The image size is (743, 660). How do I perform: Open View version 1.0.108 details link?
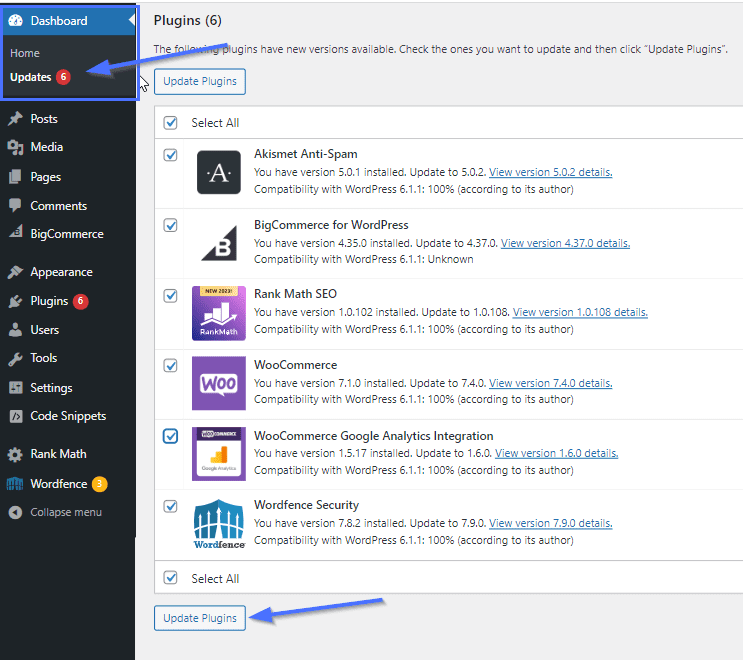tap(580, 312)
